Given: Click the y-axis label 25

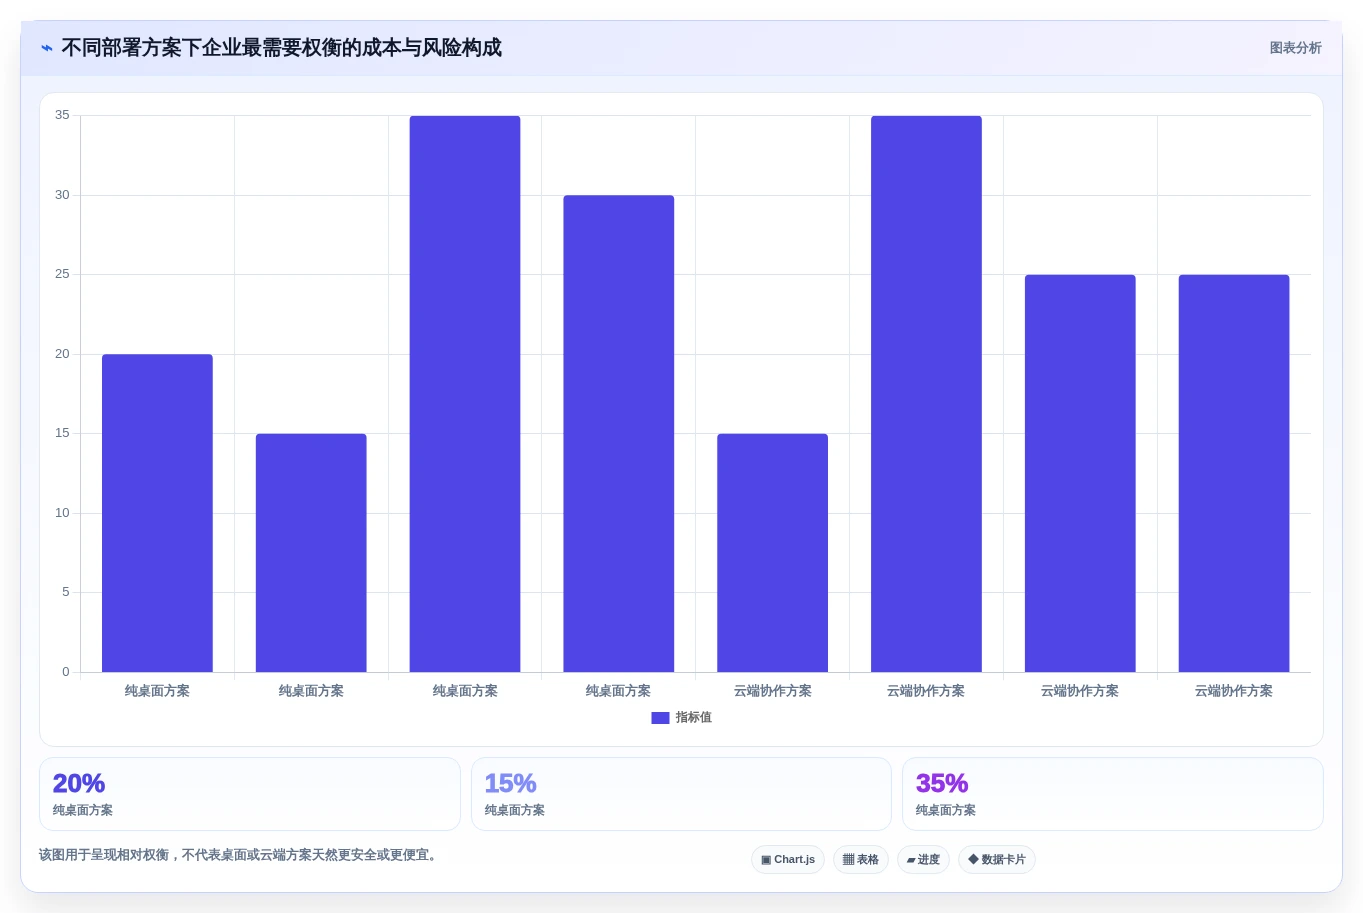Looking at the screenshot, I should click(62, 274).
